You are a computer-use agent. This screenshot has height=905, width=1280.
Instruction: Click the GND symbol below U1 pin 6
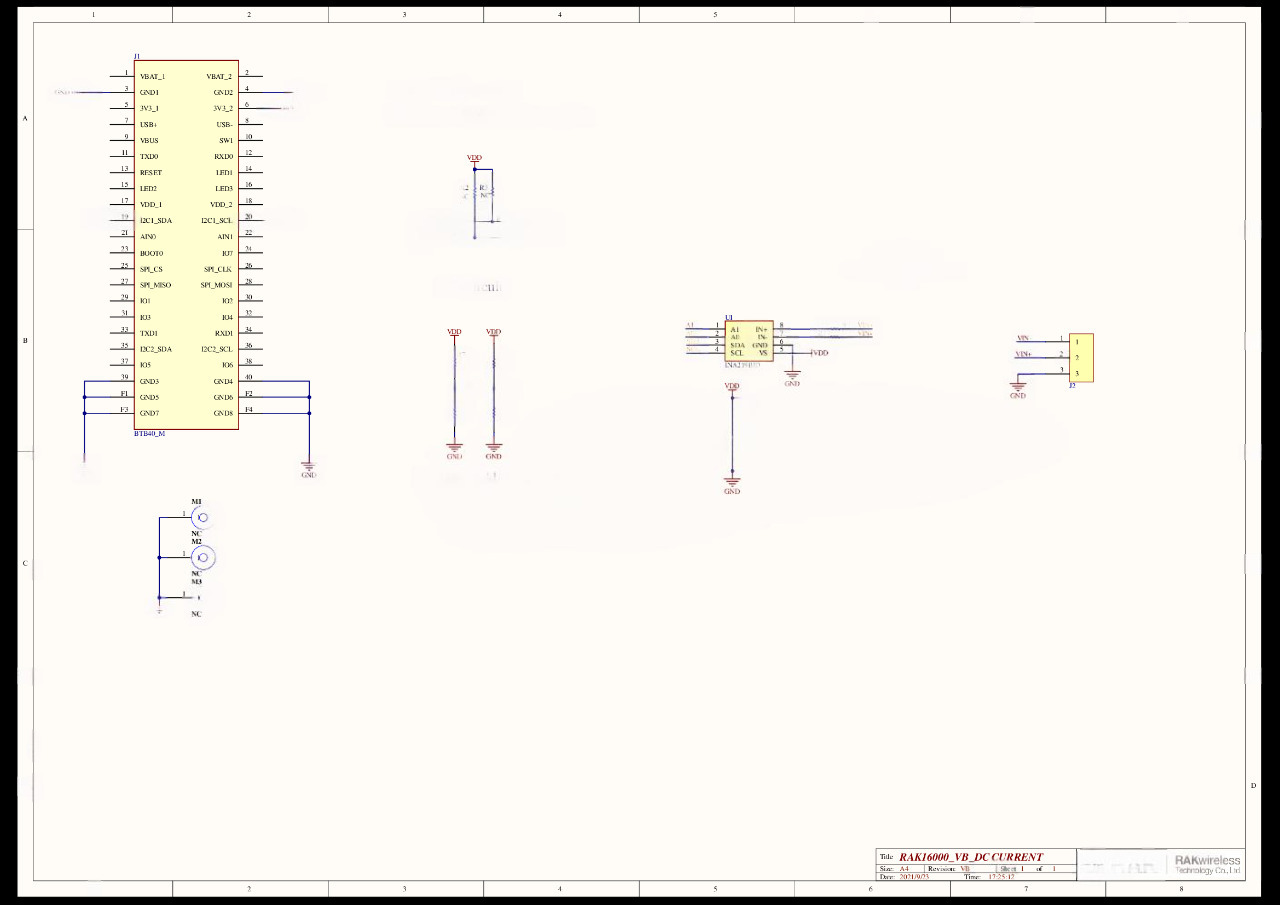coord(792,378)
